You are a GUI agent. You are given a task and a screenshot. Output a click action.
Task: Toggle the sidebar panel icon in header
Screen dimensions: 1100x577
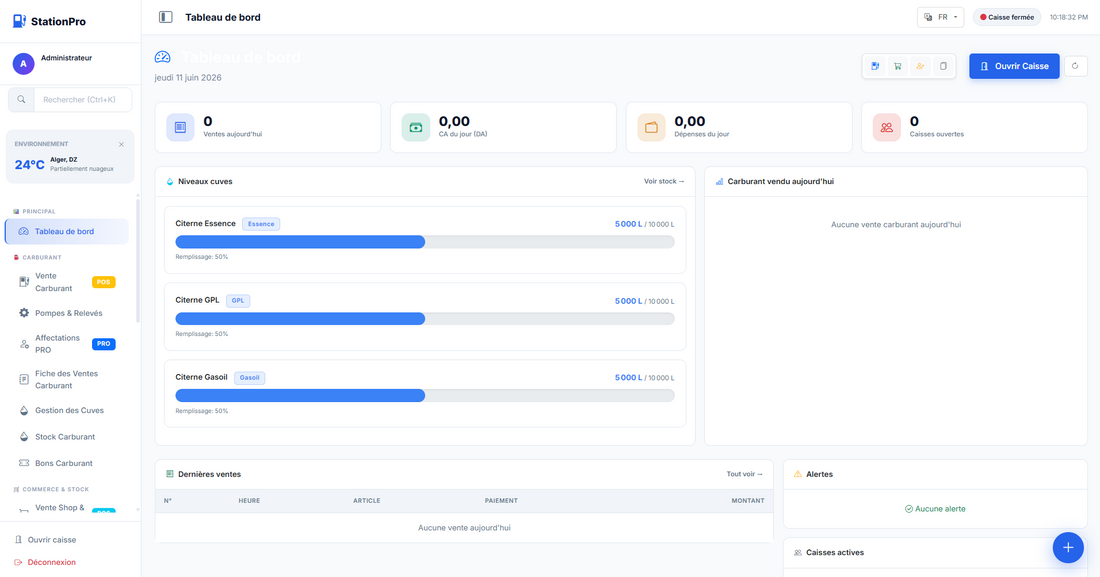coord(166,17)
